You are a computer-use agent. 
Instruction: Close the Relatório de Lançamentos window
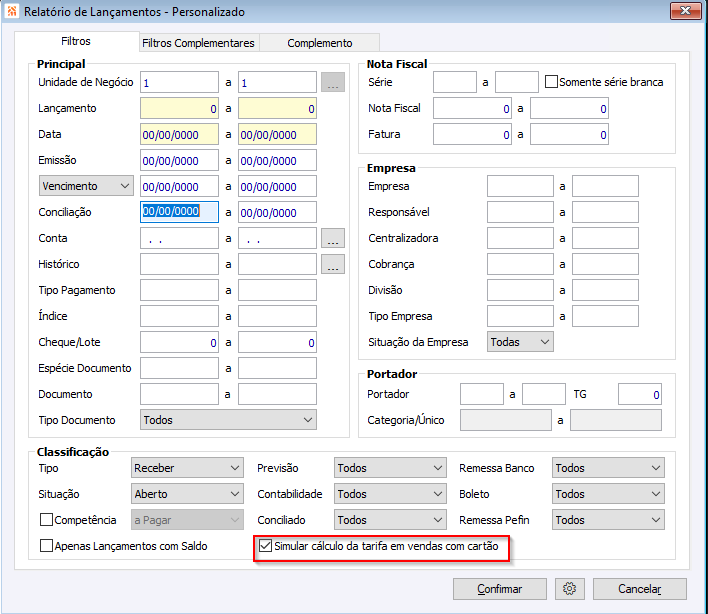click(685, 11)
